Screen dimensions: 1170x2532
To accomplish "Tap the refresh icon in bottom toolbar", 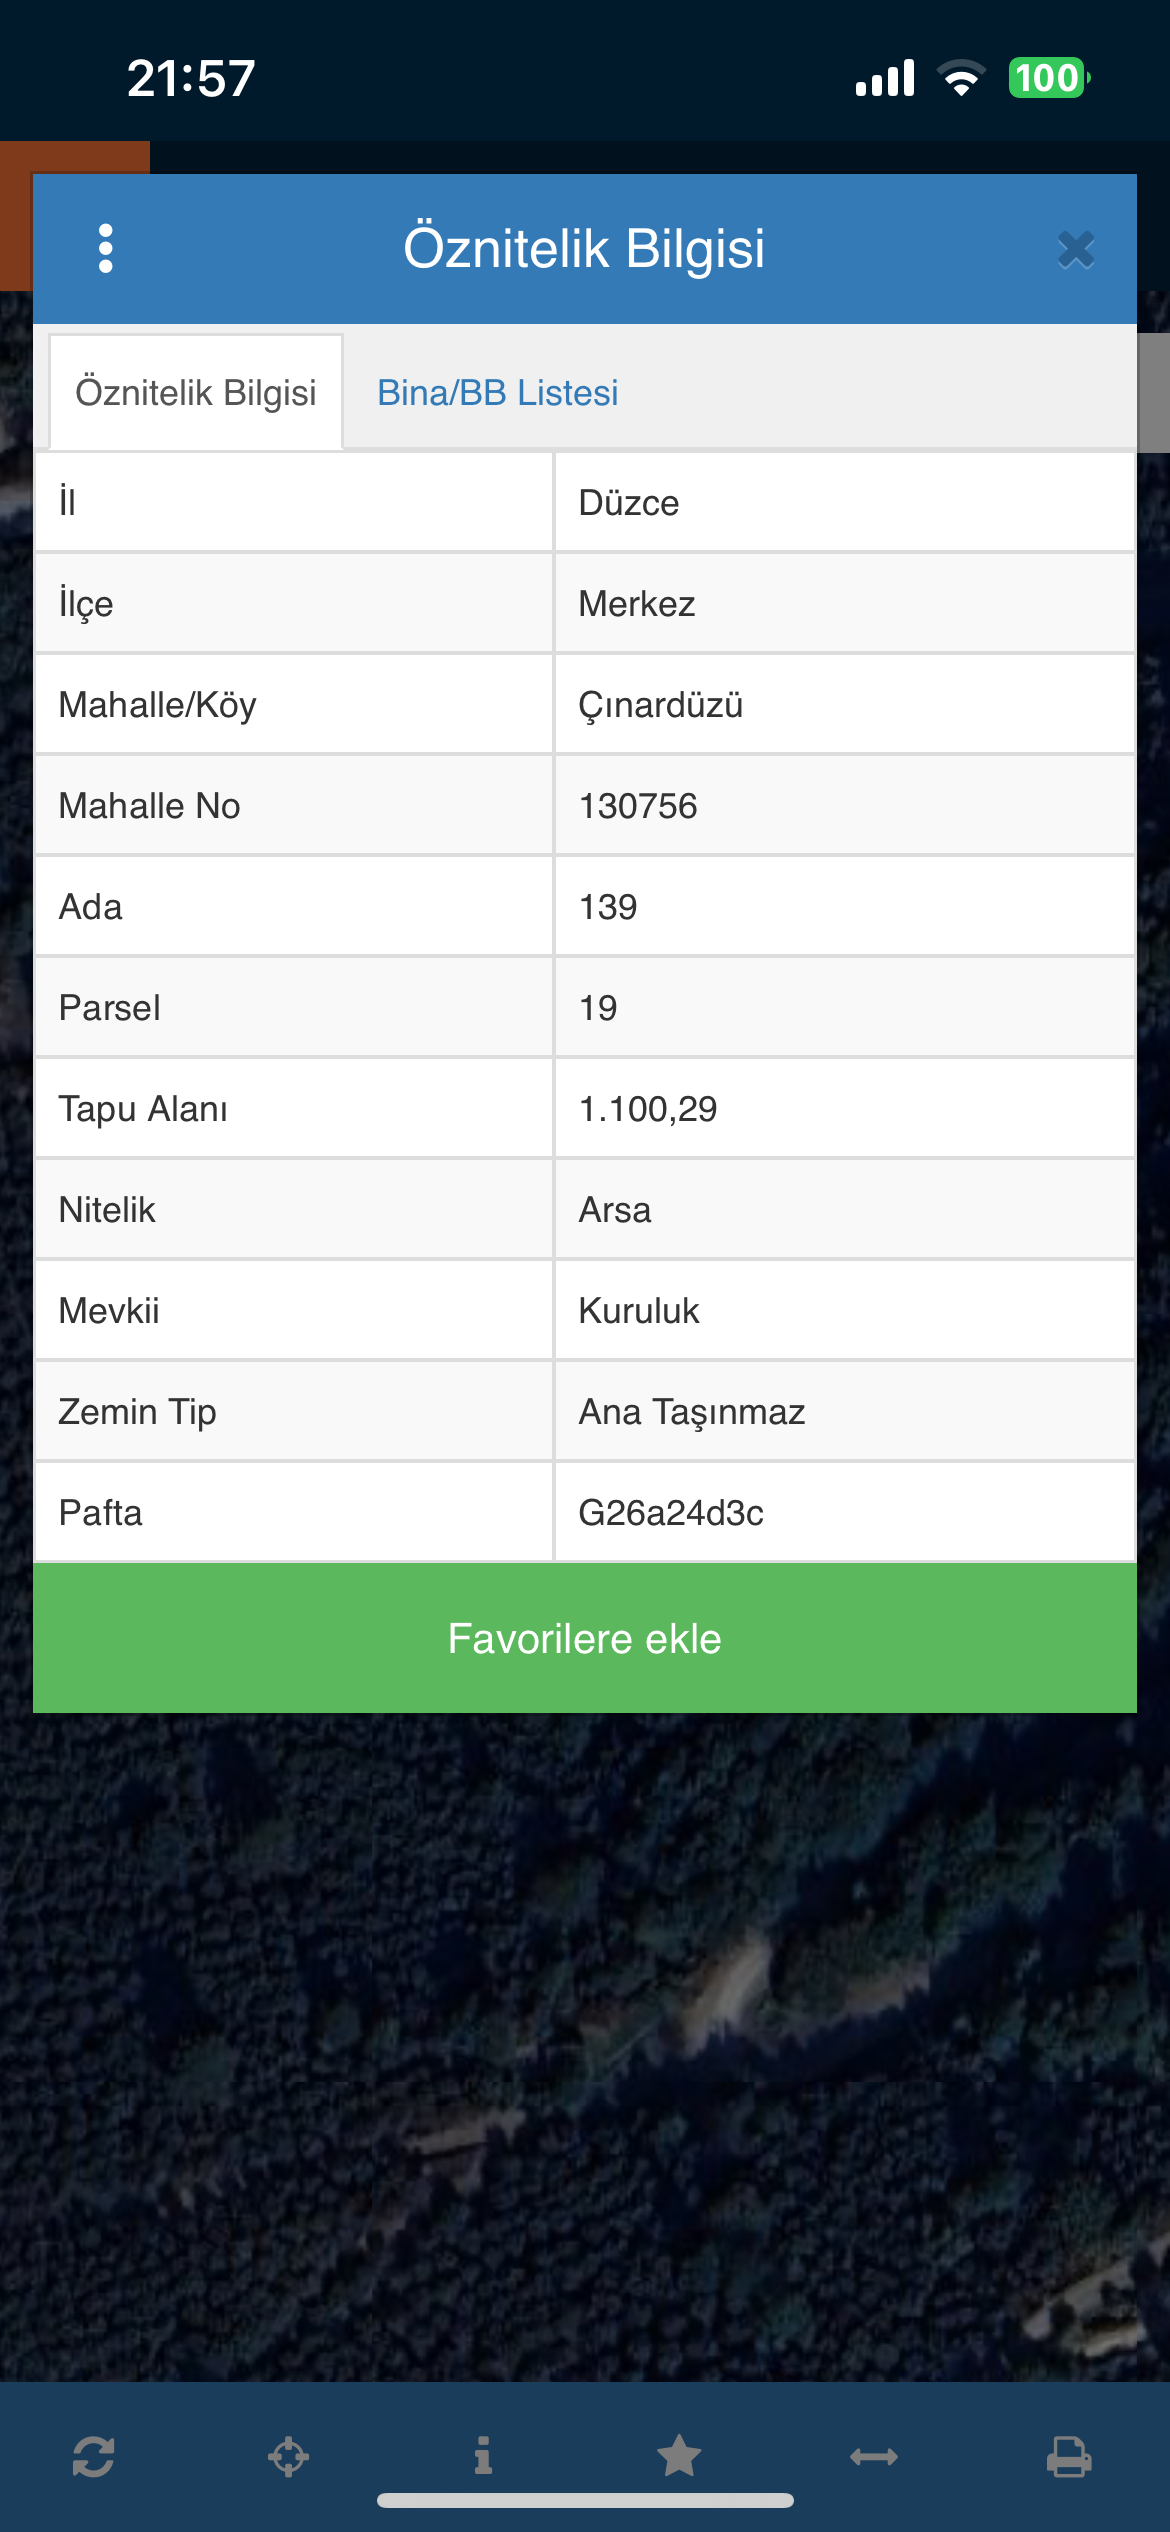I will click(93, 2456).
